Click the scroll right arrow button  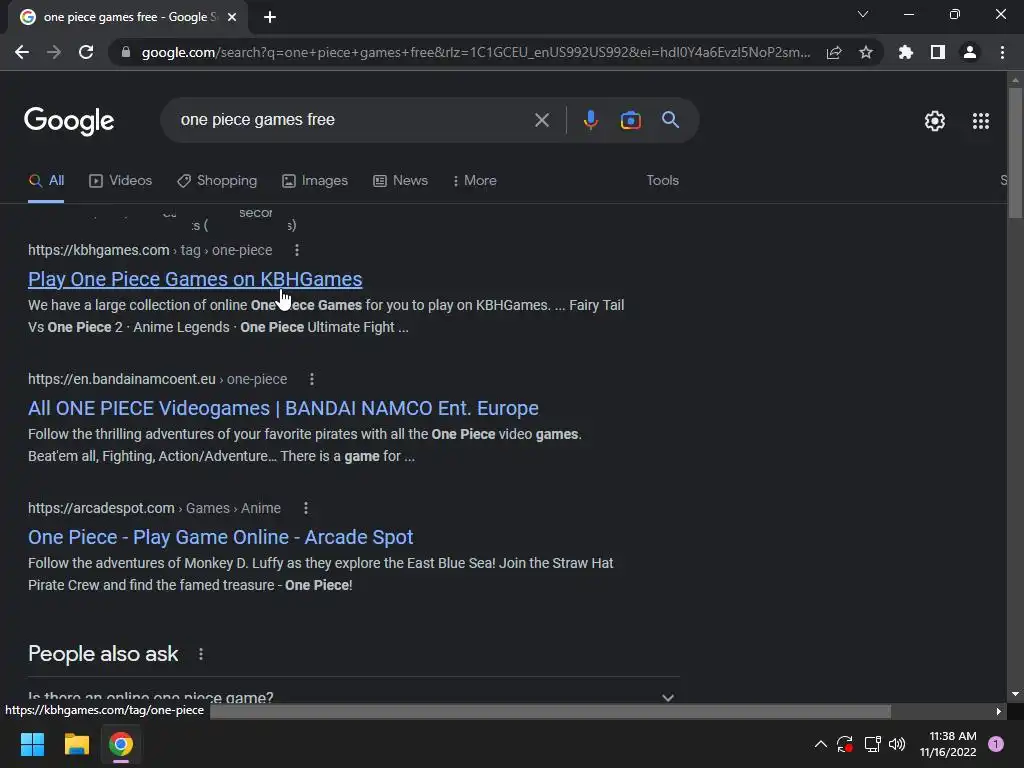pyautogui.click(x=998, y=711)
